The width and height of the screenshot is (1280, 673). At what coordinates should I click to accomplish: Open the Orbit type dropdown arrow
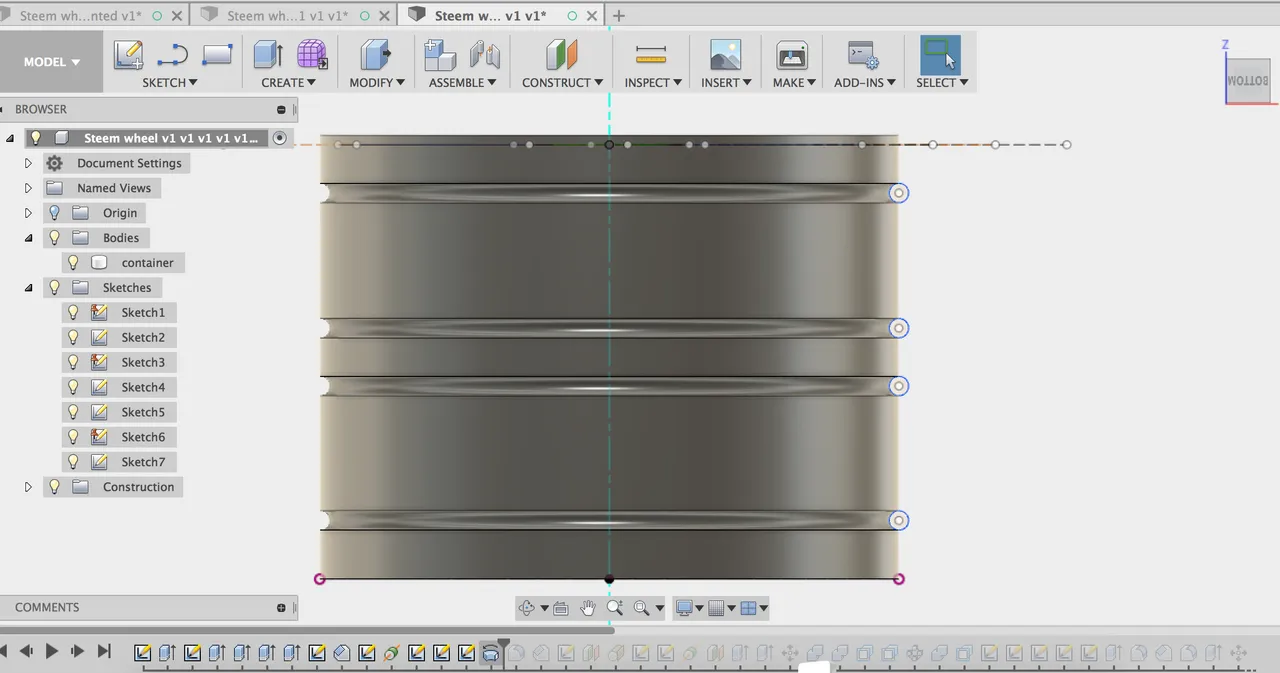[x=544, y=608]
